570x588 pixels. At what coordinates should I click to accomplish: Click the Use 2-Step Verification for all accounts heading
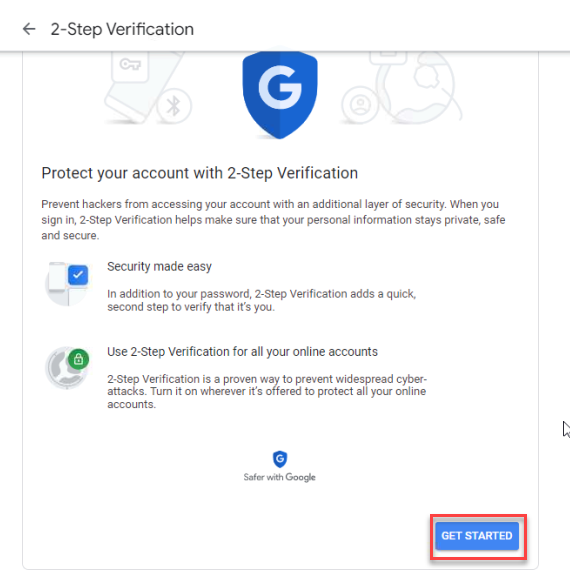[242, 352]
